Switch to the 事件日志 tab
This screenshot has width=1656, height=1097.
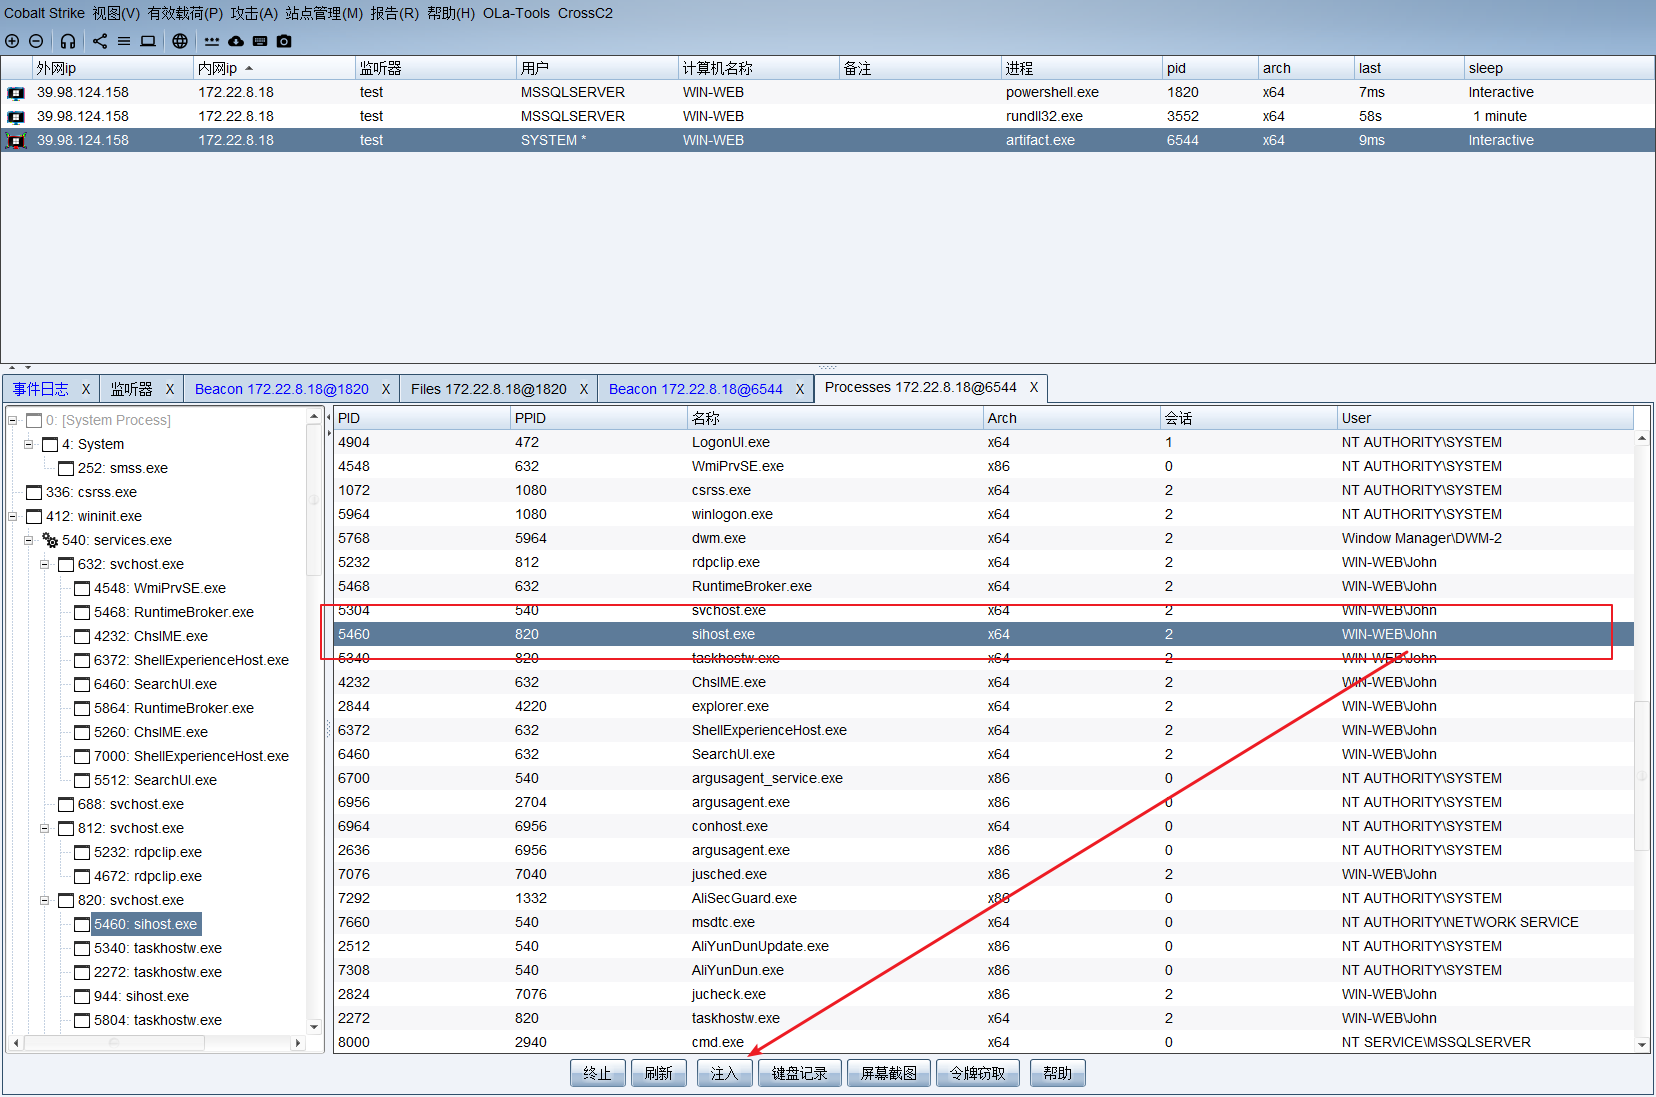41,389
